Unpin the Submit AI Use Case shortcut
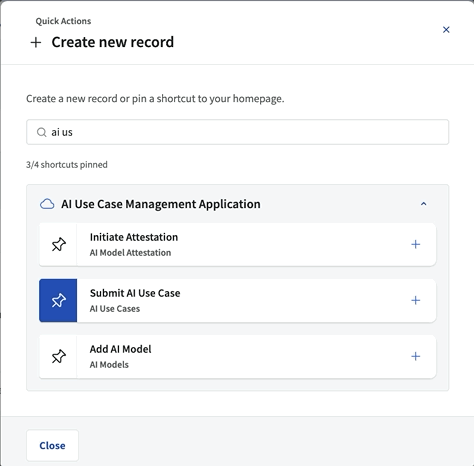This screenshot has height=466, width=474. [58, 300]
